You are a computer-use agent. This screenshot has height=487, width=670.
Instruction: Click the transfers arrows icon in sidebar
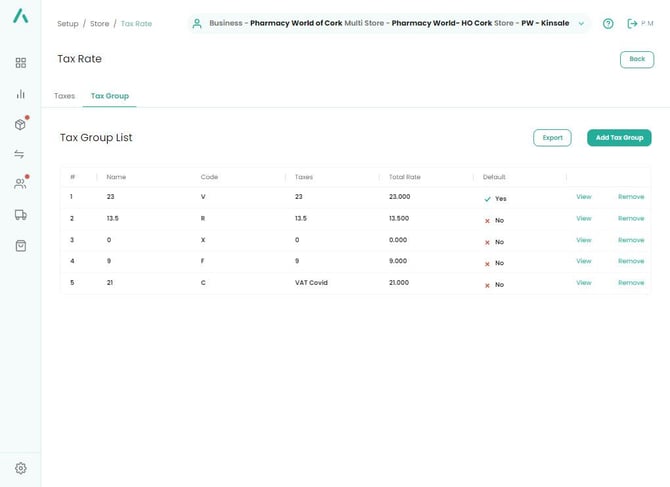(x=20, y=154)
